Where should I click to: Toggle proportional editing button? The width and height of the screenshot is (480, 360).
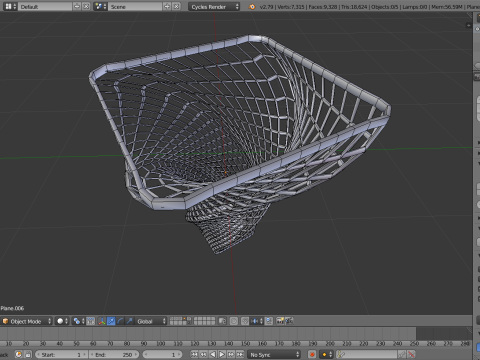(x=234, y=321)
